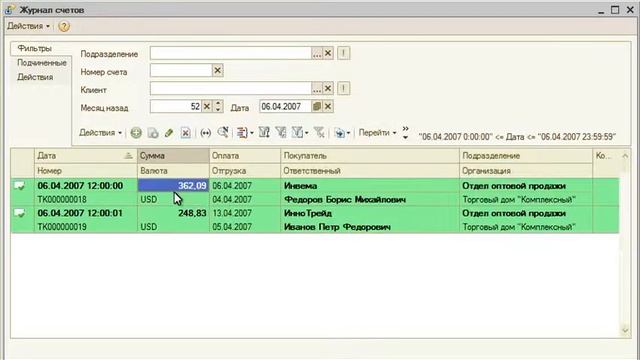Image resolution: width=640 pixels, height=360 pixels.
Task: Click the document icon of row ТК000000019
Action: point(20,213)
